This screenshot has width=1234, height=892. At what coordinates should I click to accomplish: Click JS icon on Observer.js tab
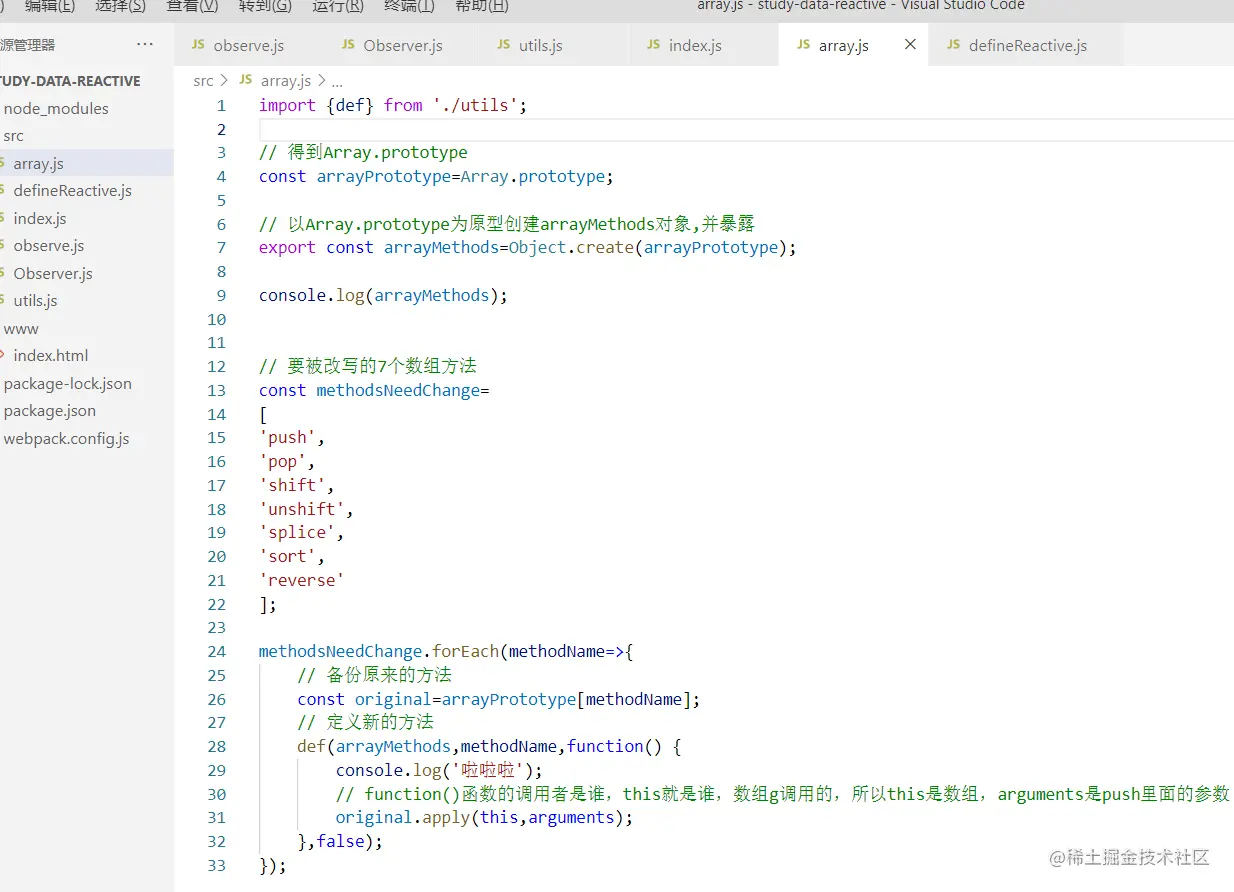348,45
